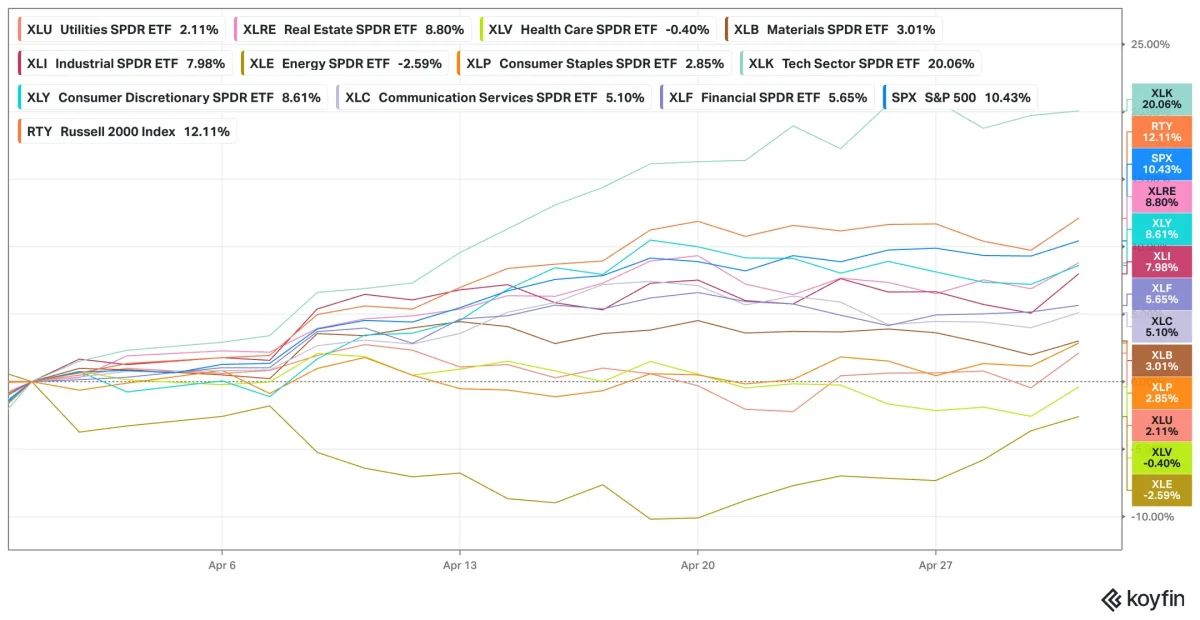Select XLC Communication Services SPDR ETF legend
Viewport: 1200px width, 620px height.
pyautogui.click(x=494, y=97)
